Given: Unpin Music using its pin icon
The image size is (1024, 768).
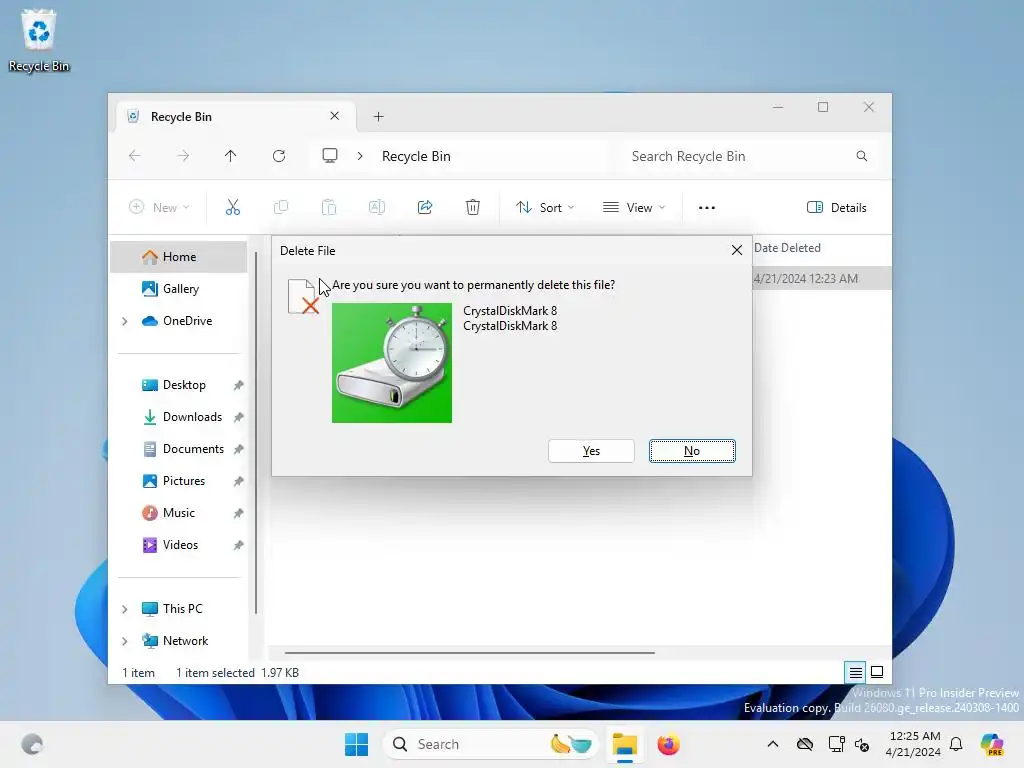Looking at the screenshot, I should tap(238, 513).
